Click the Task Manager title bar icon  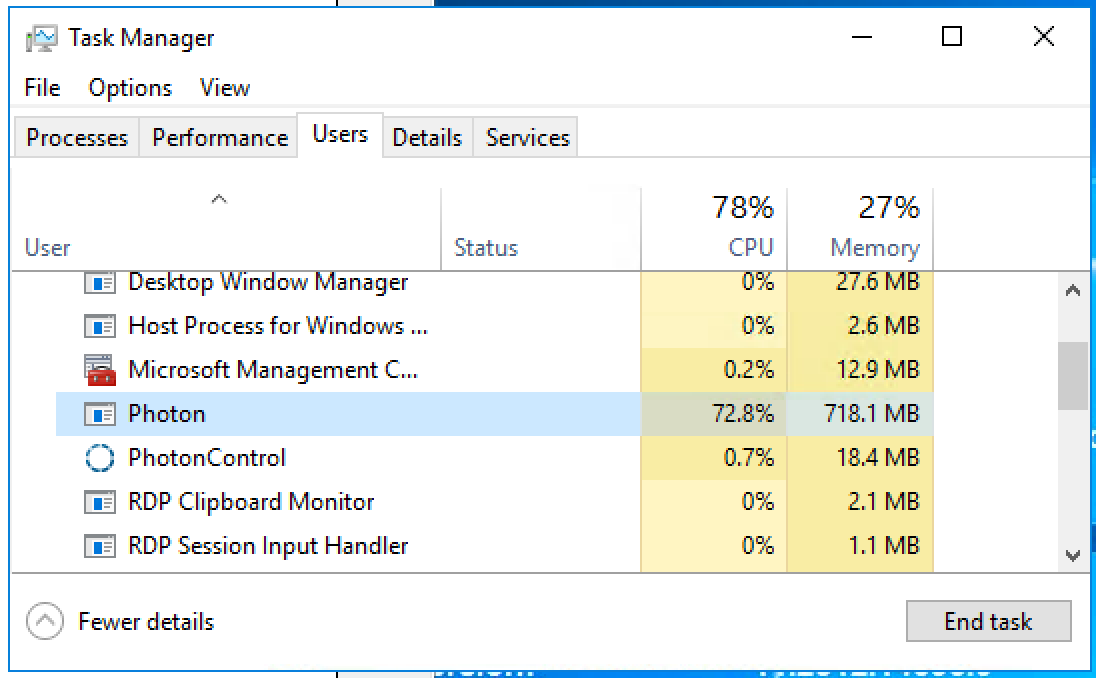pos(42,38)
